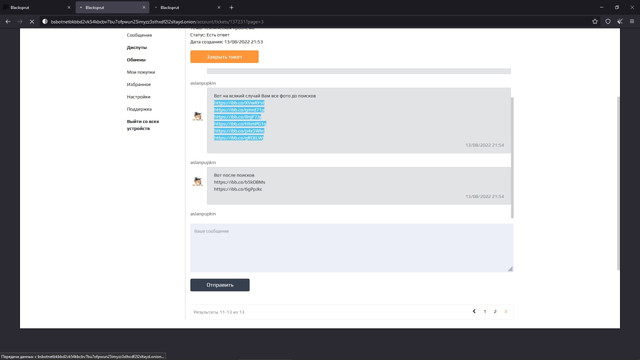Select current pagination page 3
This screenshot has height=360, width=640.
506,311
